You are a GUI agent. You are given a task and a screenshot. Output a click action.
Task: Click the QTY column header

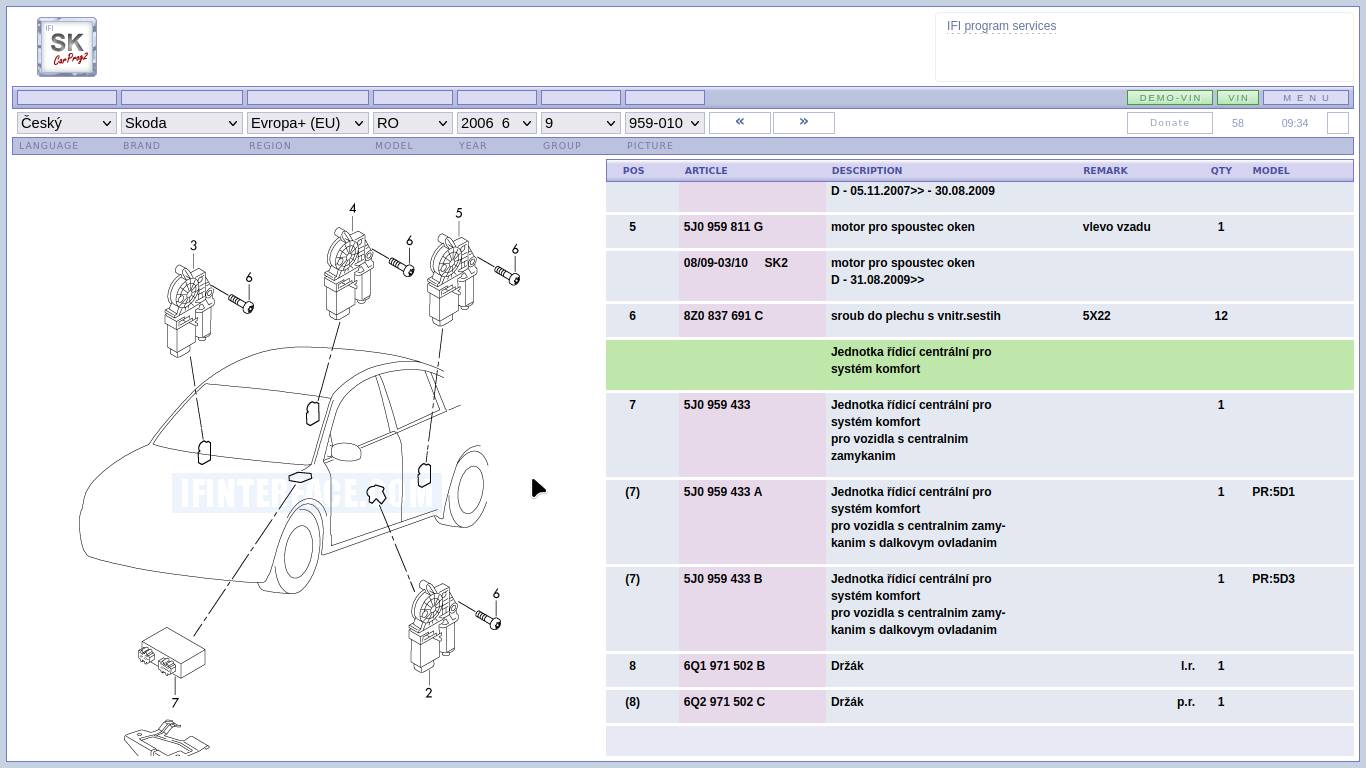point(1221,171)
